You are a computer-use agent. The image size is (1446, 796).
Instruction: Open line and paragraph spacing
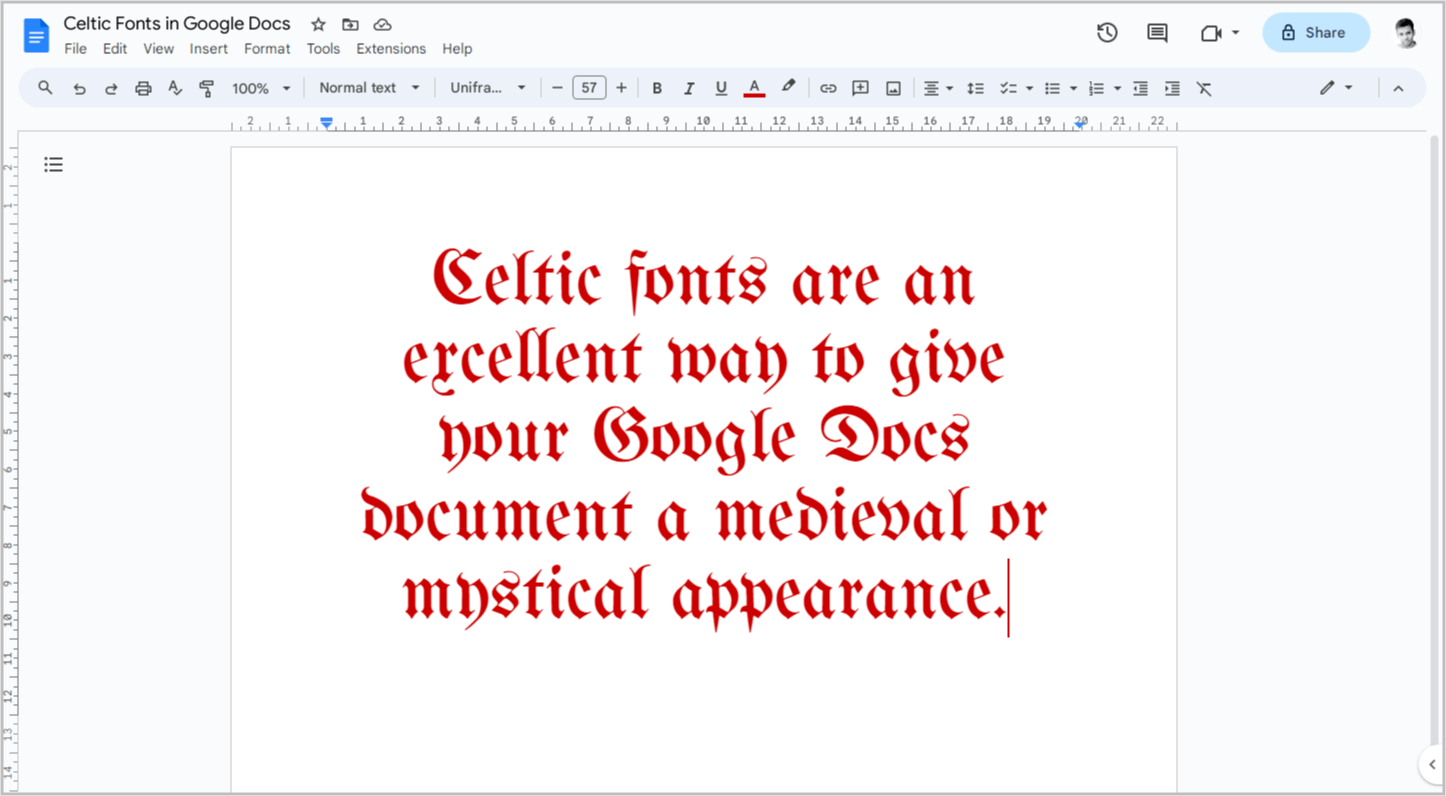[x=975, y=88]
